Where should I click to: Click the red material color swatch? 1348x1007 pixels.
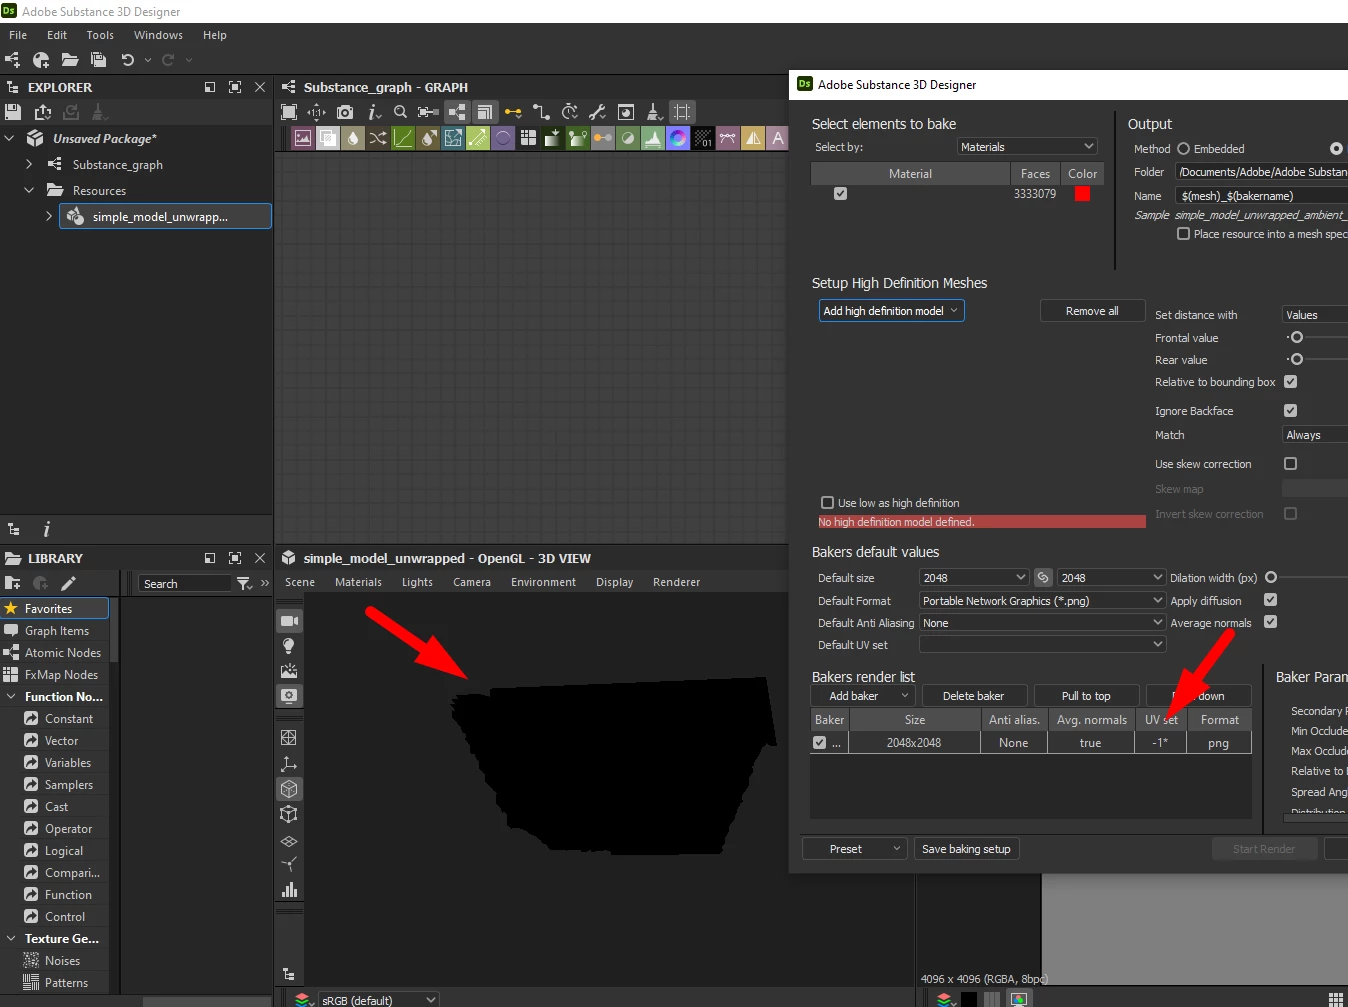click(x=1082, y=194)
